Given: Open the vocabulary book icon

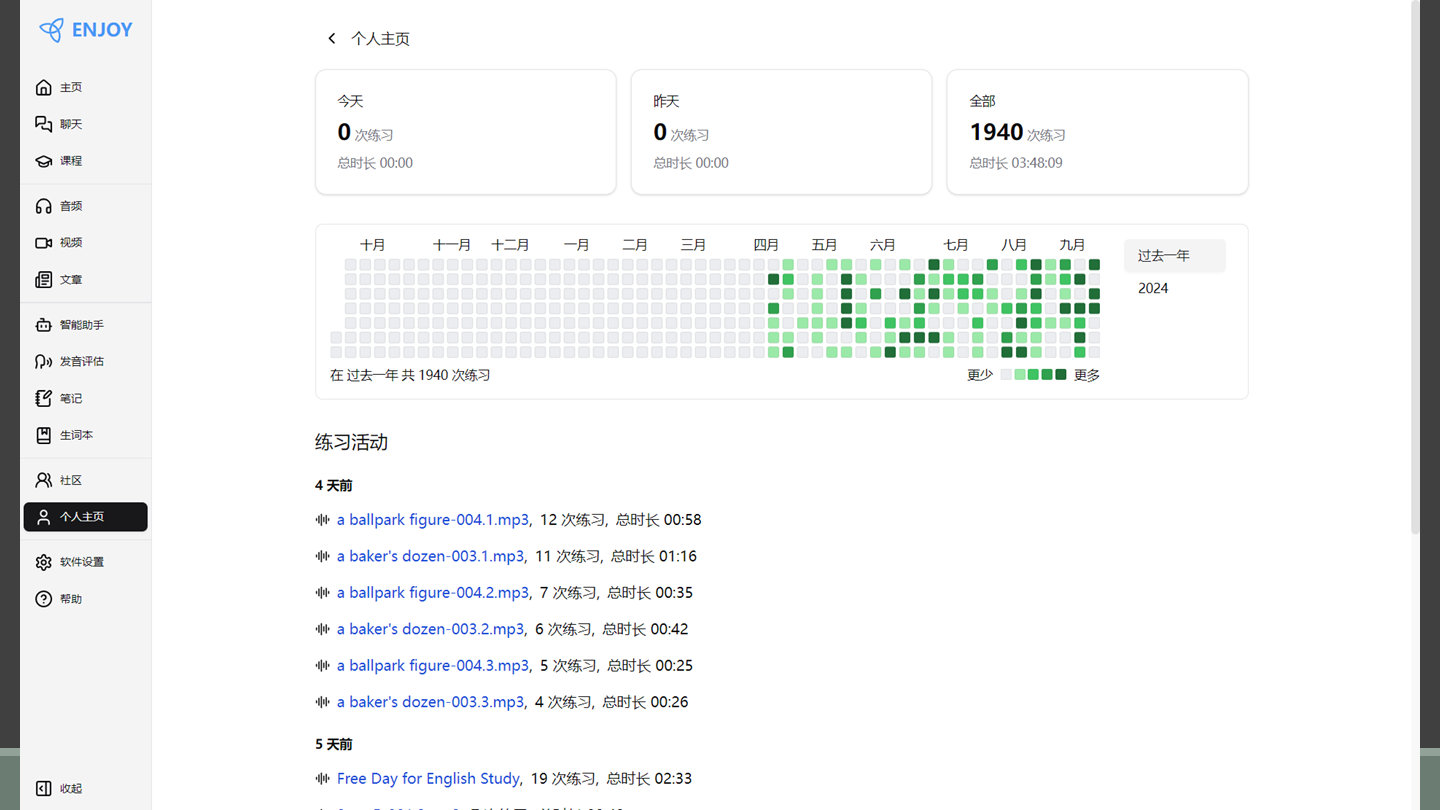Looking at the screenshot, I should coord(43,435).
